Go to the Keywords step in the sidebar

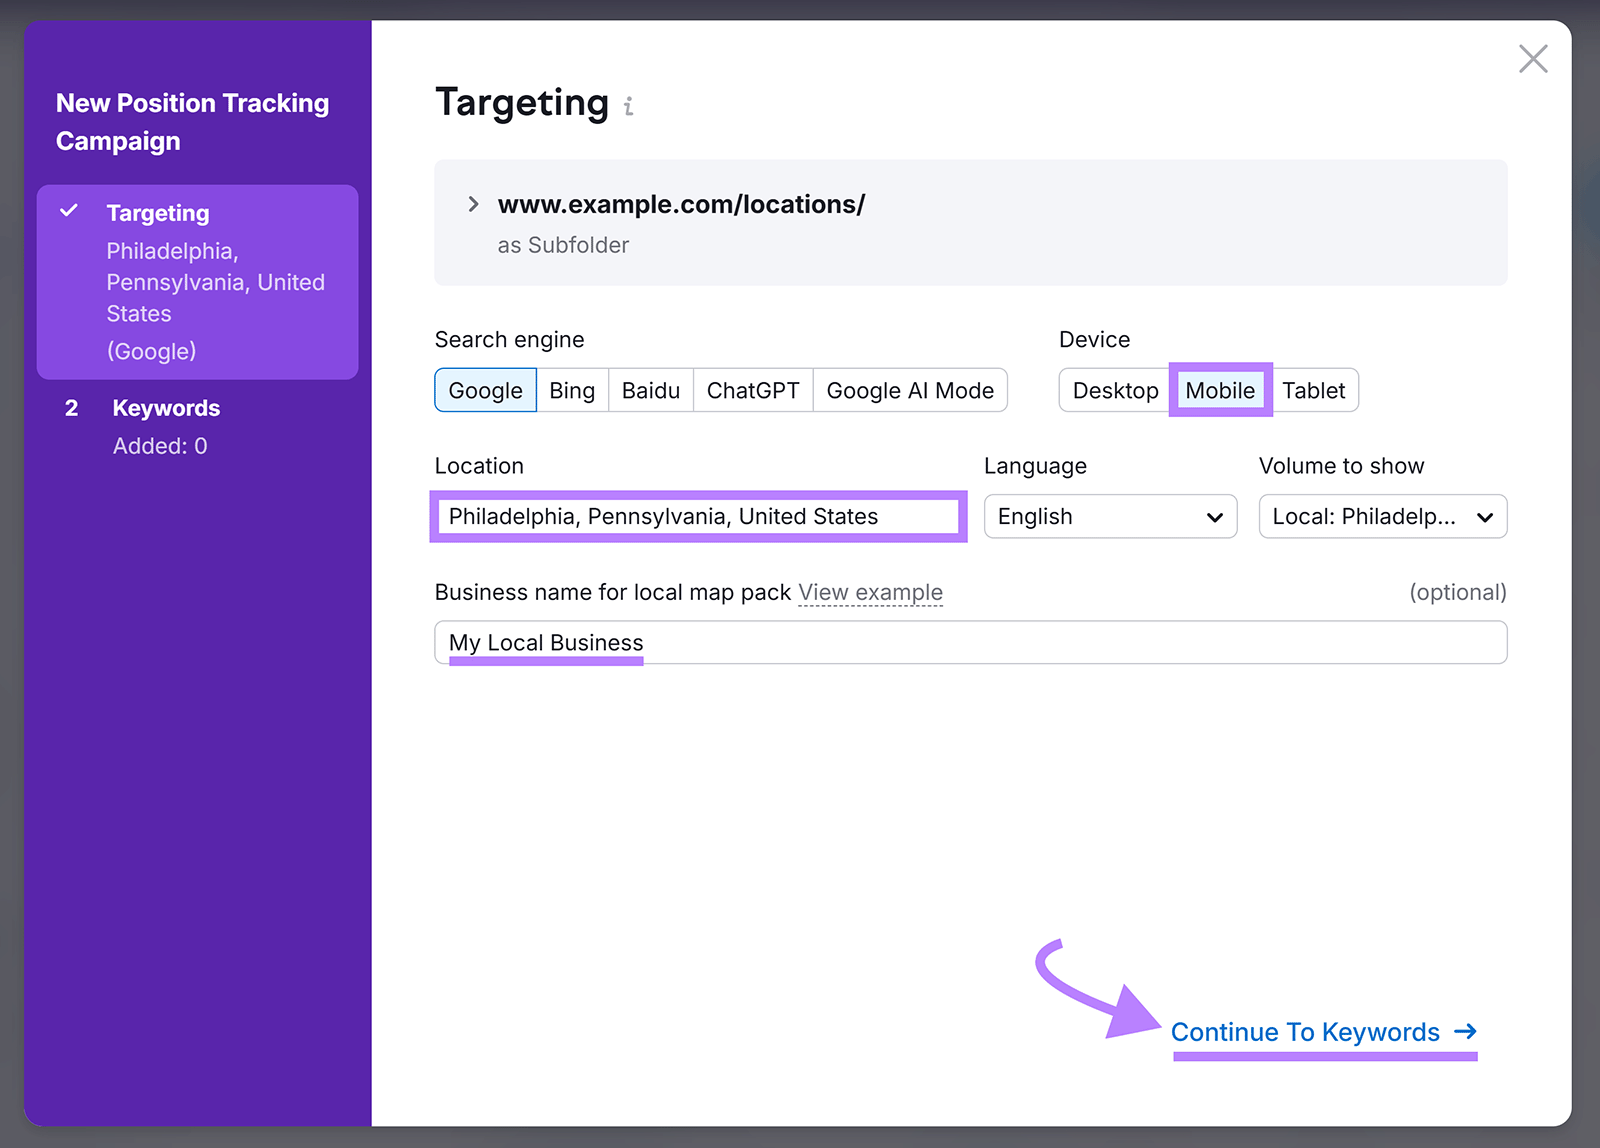(x=166, y=407)
